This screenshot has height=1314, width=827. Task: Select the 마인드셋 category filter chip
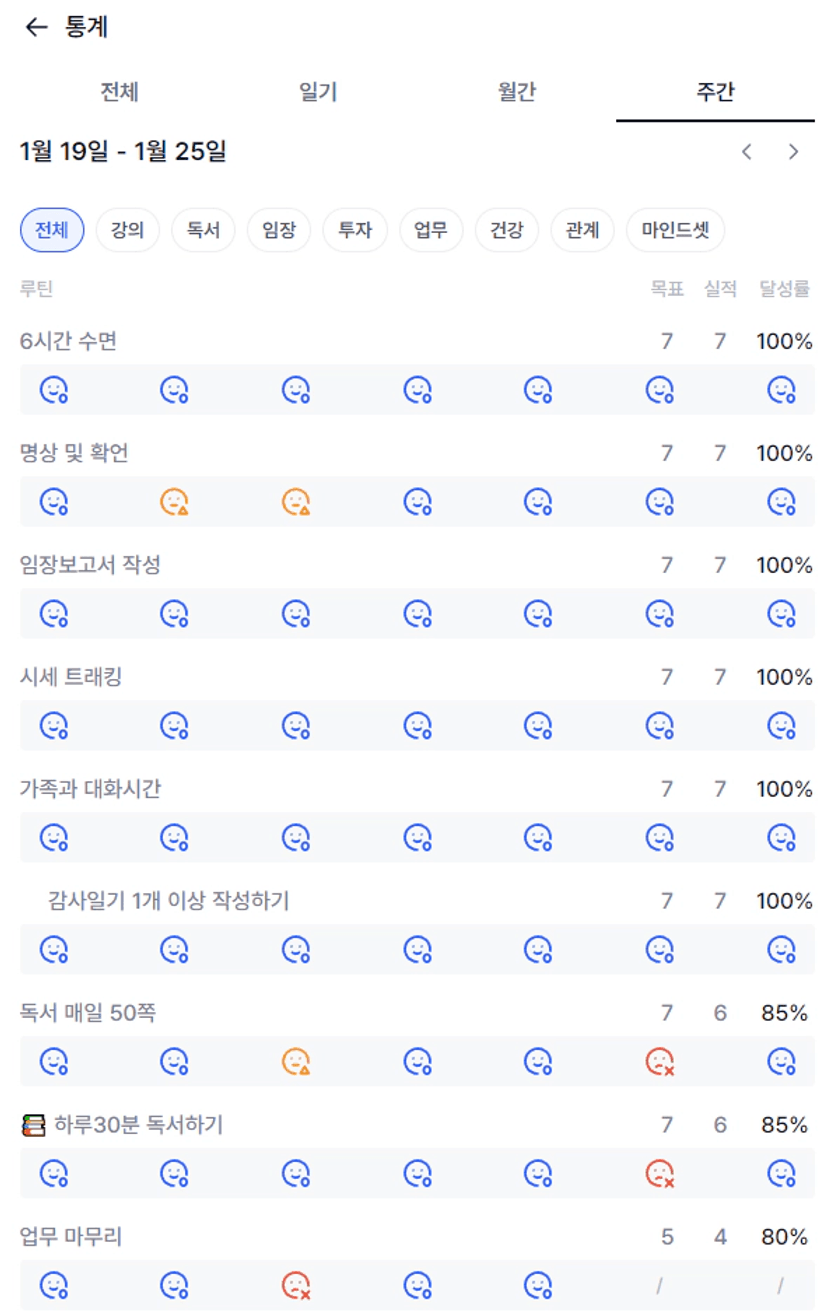[x=675, y=230]
